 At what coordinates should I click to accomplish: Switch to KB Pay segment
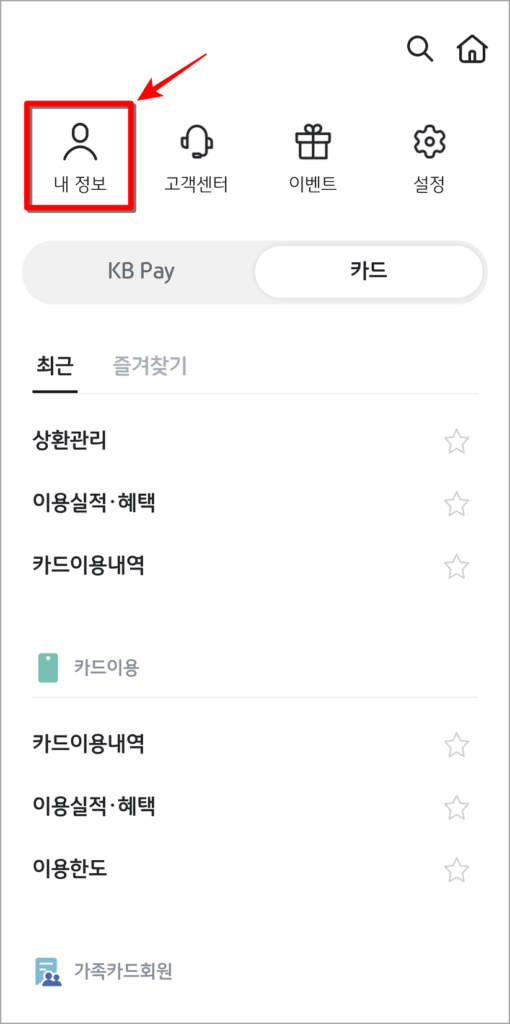[141, 271]
